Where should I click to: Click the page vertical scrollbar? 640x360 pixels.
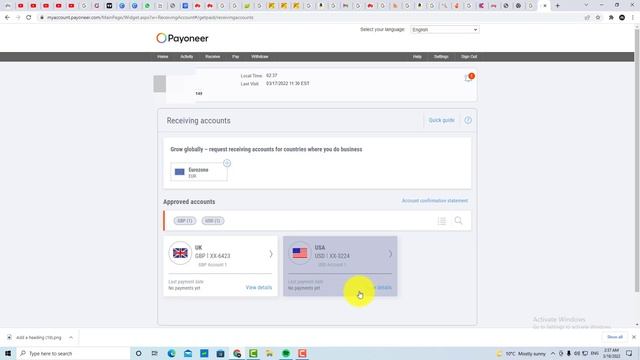(637, 159)
